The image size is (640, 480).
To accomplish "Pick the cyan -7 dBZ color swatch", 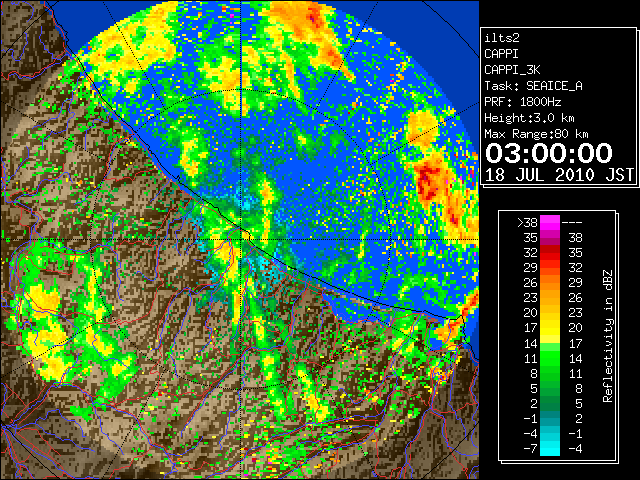I will 550,449.
